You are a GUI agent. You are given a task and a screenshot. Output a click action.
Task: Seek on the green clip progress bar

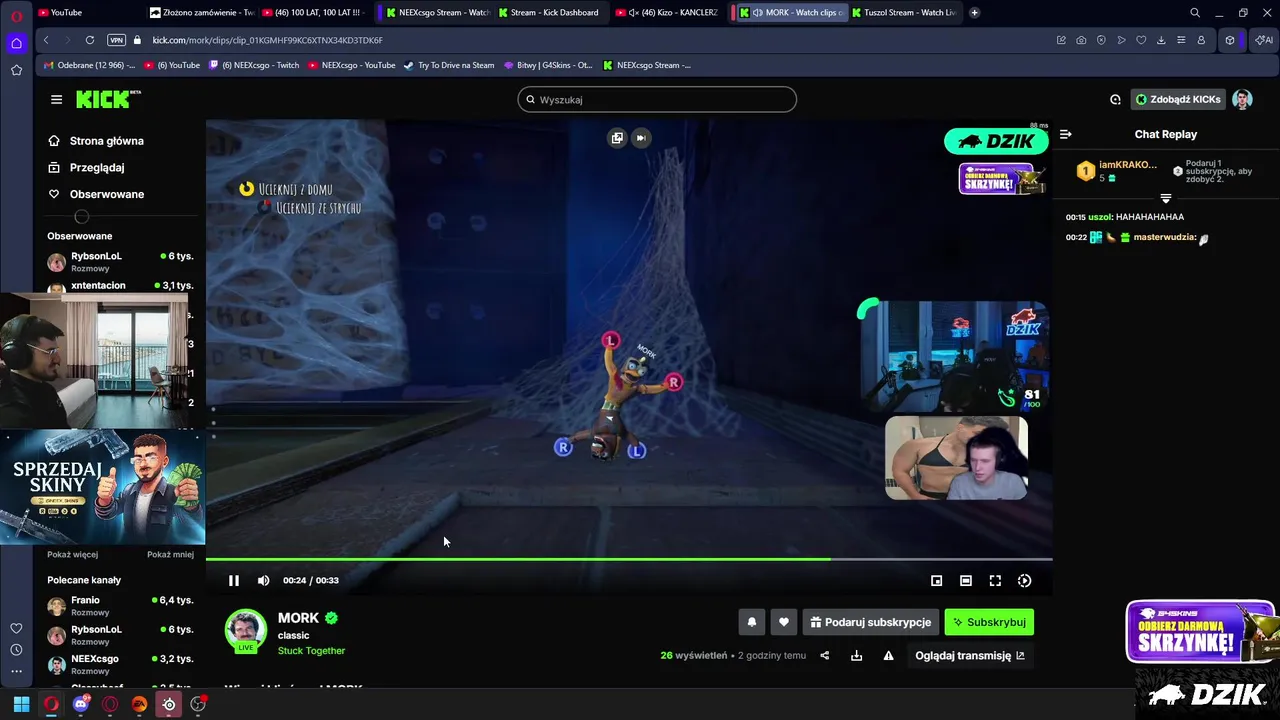[x=629, y=559]
